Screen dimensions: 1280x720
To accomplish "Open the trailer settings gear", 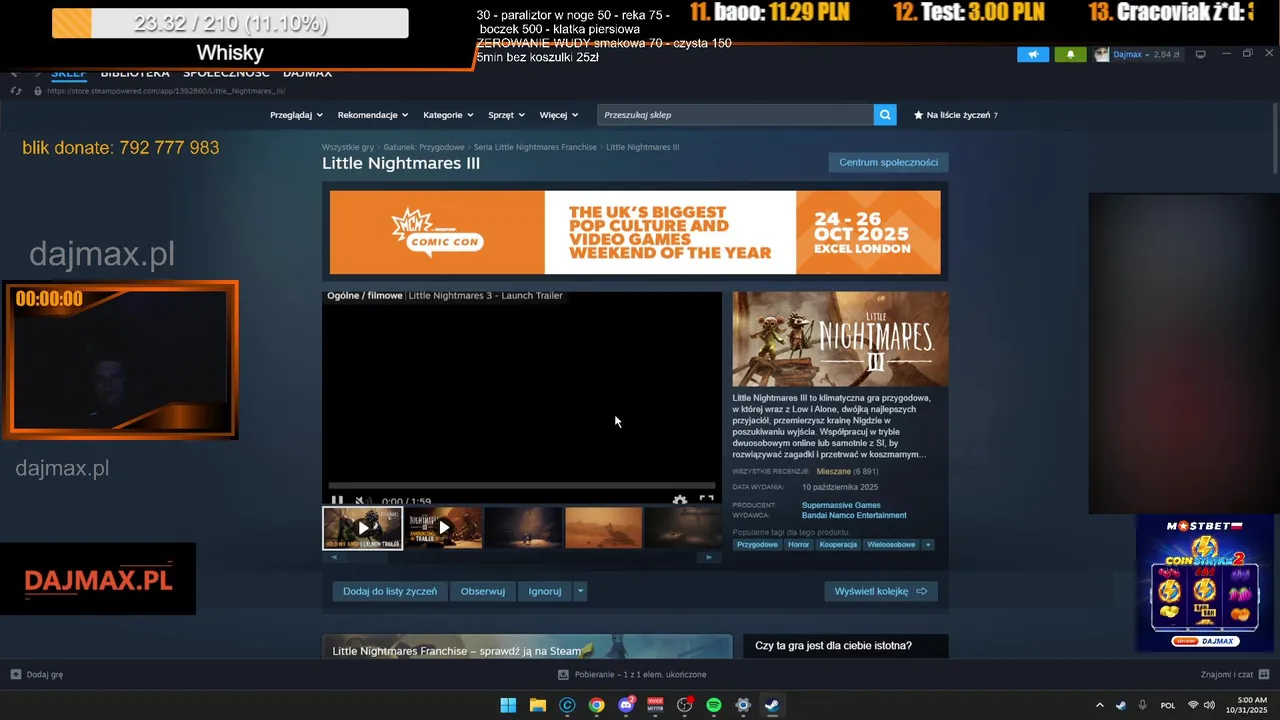I will [680, 501].
